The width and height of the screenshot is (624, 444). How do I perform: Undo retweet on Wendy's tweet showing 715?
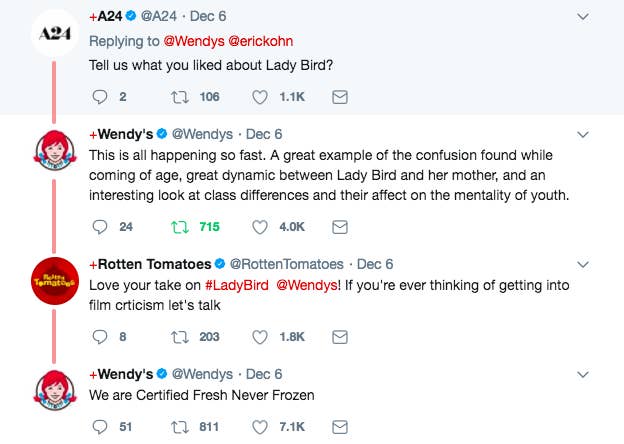point(179,227)
